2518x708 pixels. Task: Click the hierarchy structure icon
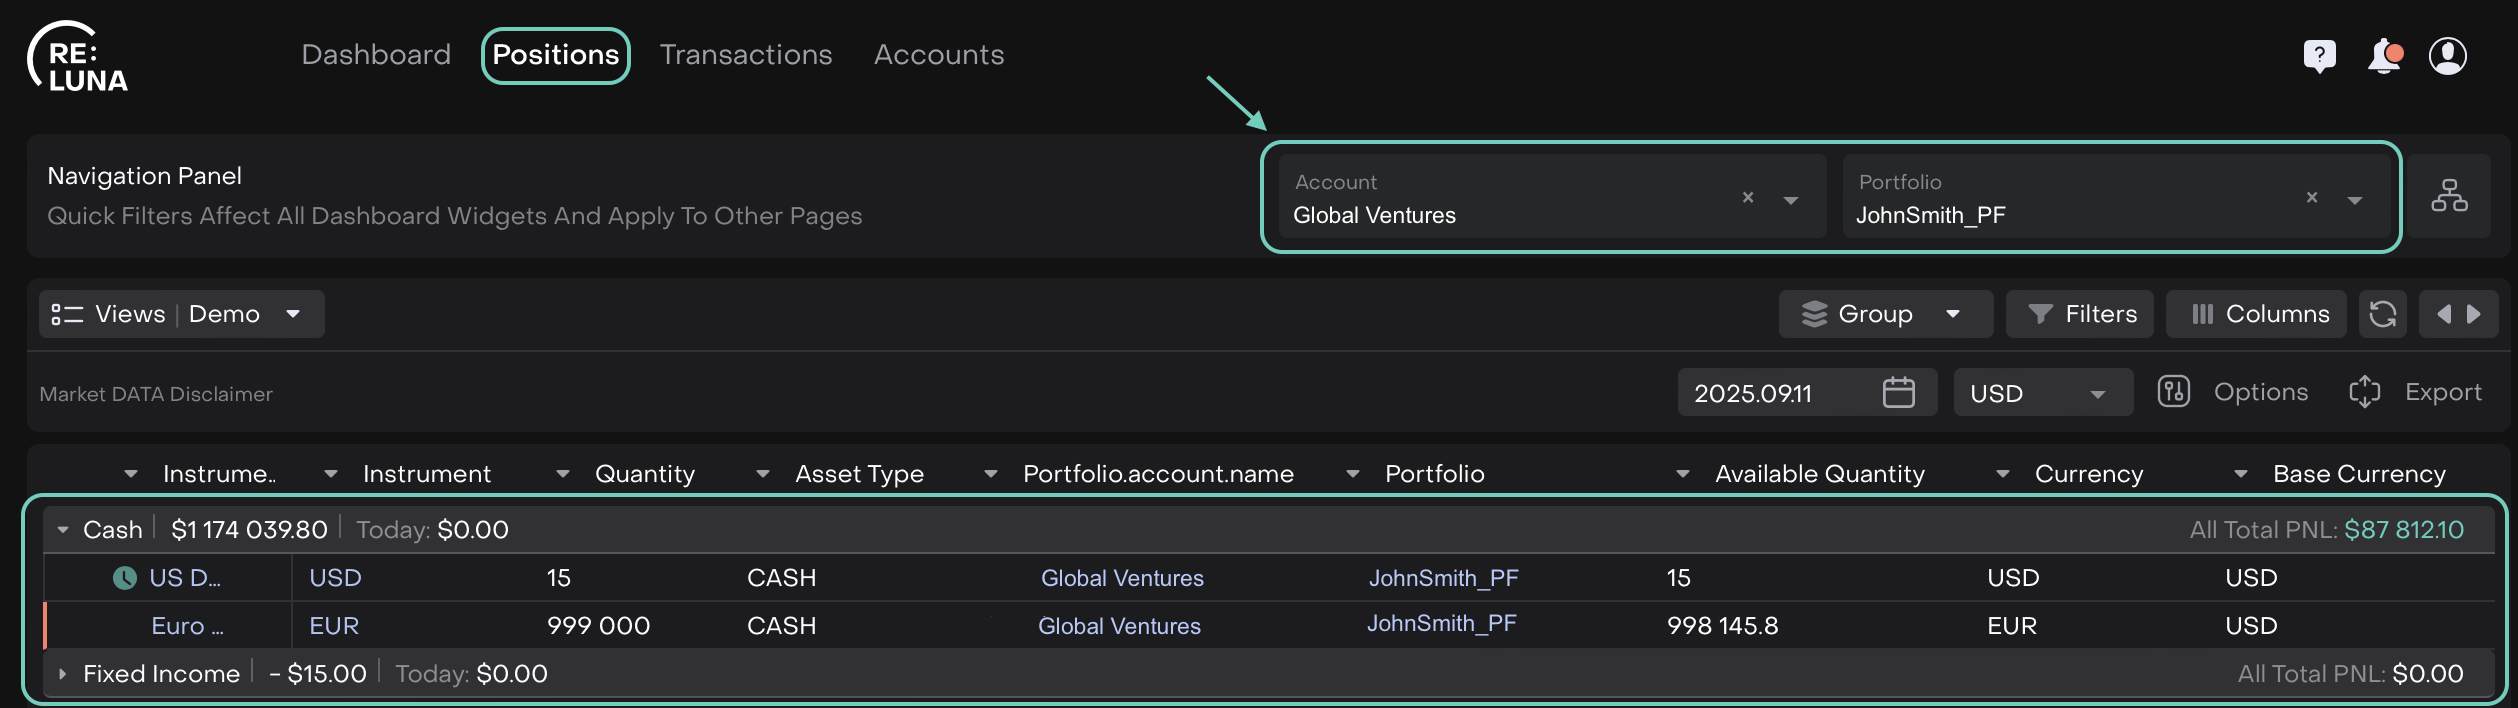coord(2449,196)
